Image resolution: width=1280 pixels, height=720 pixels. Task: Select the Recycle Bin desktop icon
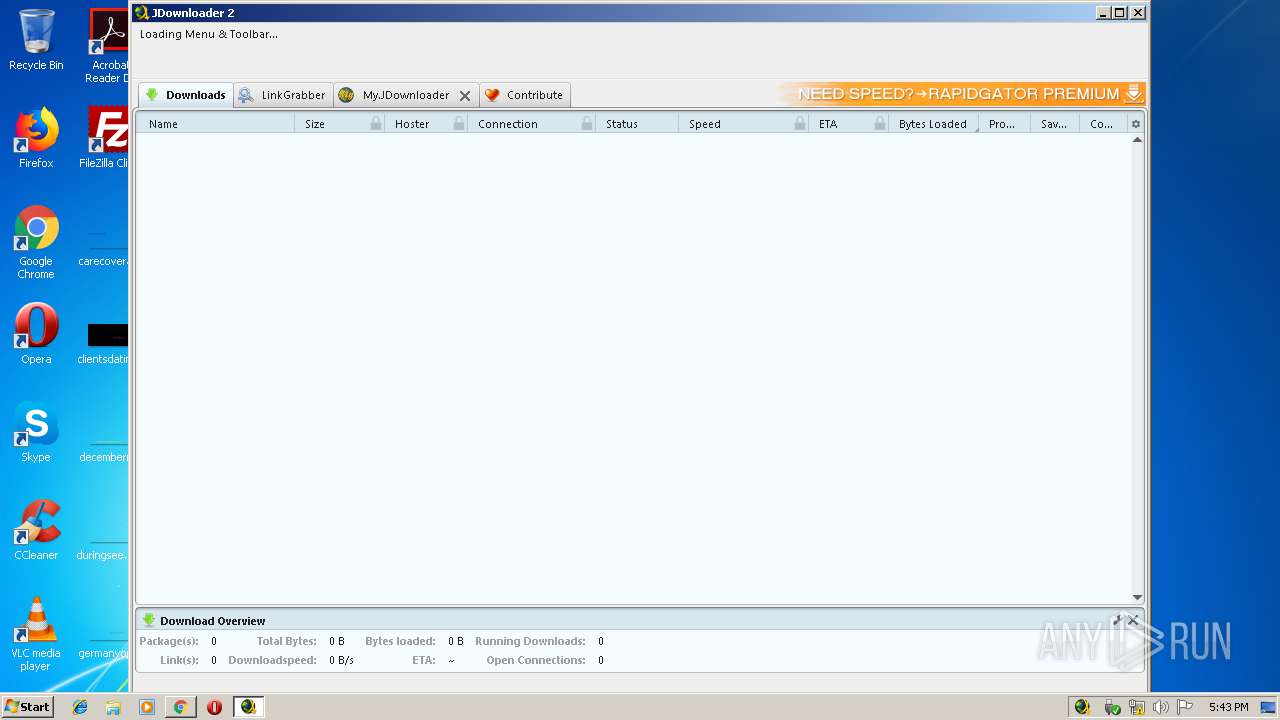pyautogui.click(x=36, y=40)
